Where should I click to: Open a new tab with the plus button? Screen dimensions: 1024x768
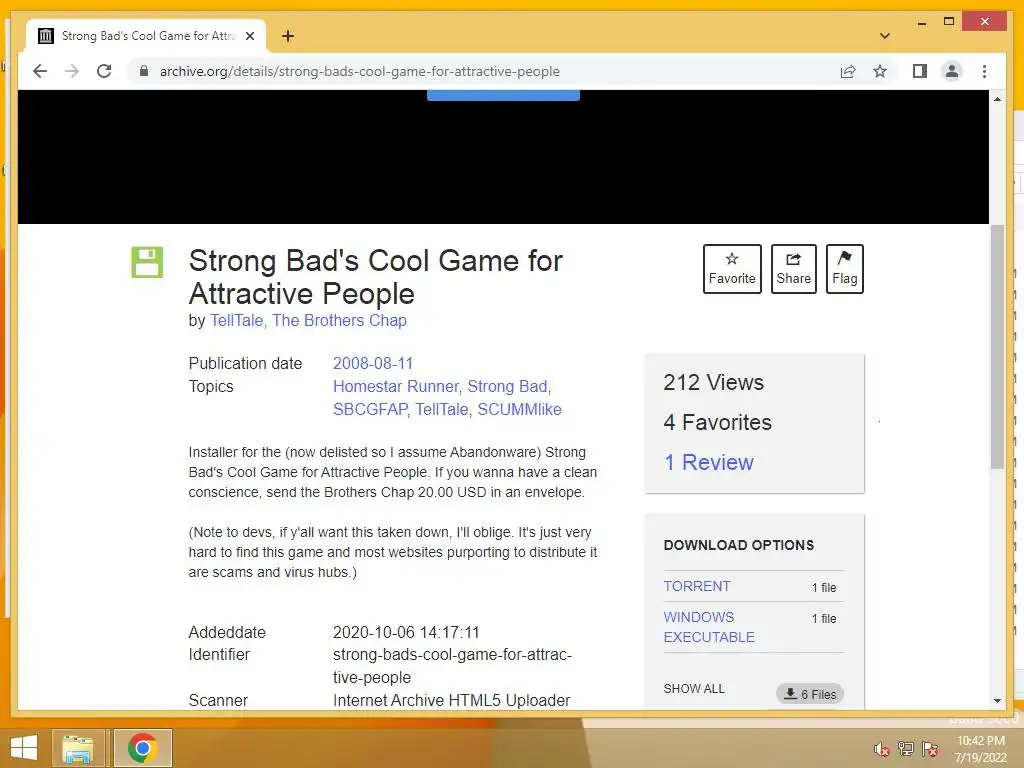pos(287,36)
